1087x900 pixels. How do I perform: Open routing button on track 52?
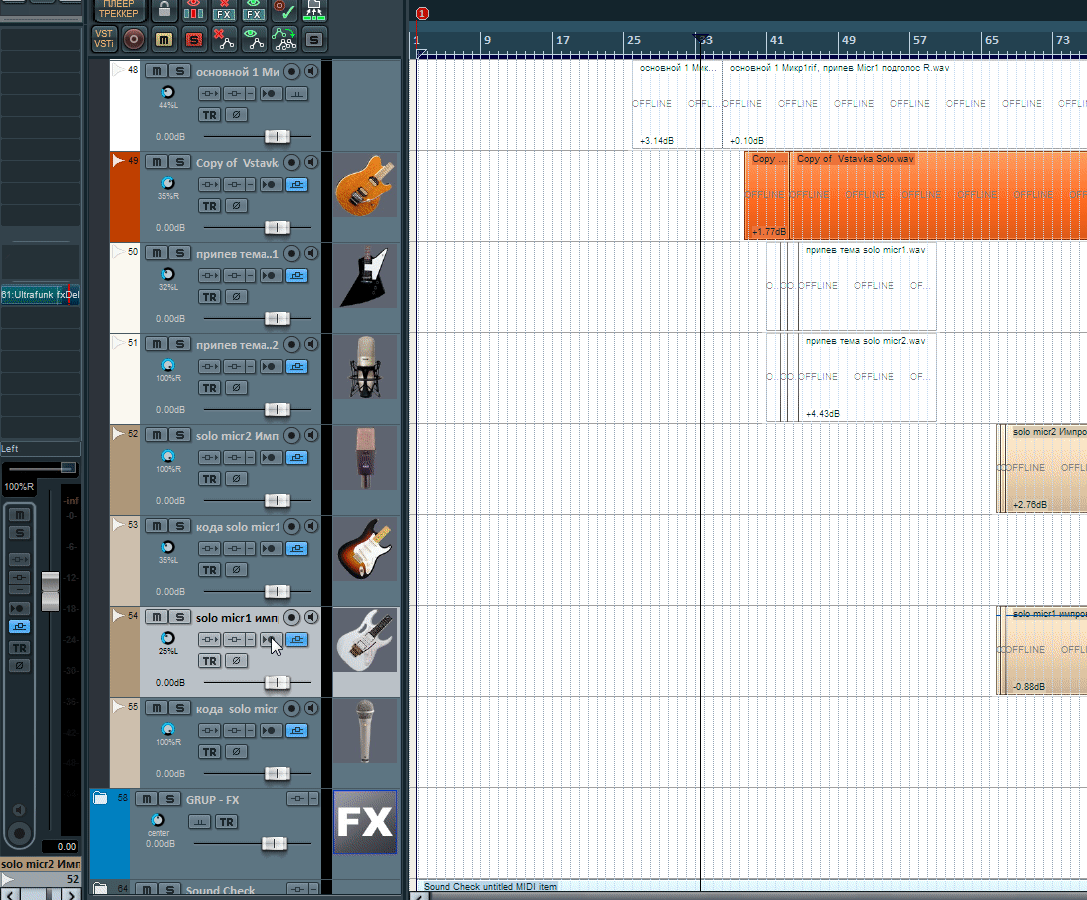pyautogui.click(x=209, y=458)
